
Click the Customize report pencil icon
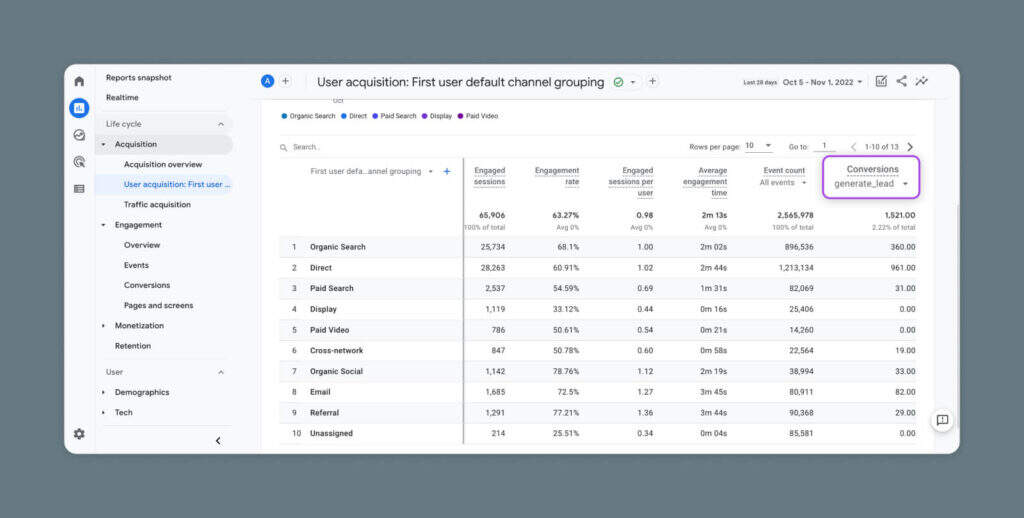[x=881, y=82]
